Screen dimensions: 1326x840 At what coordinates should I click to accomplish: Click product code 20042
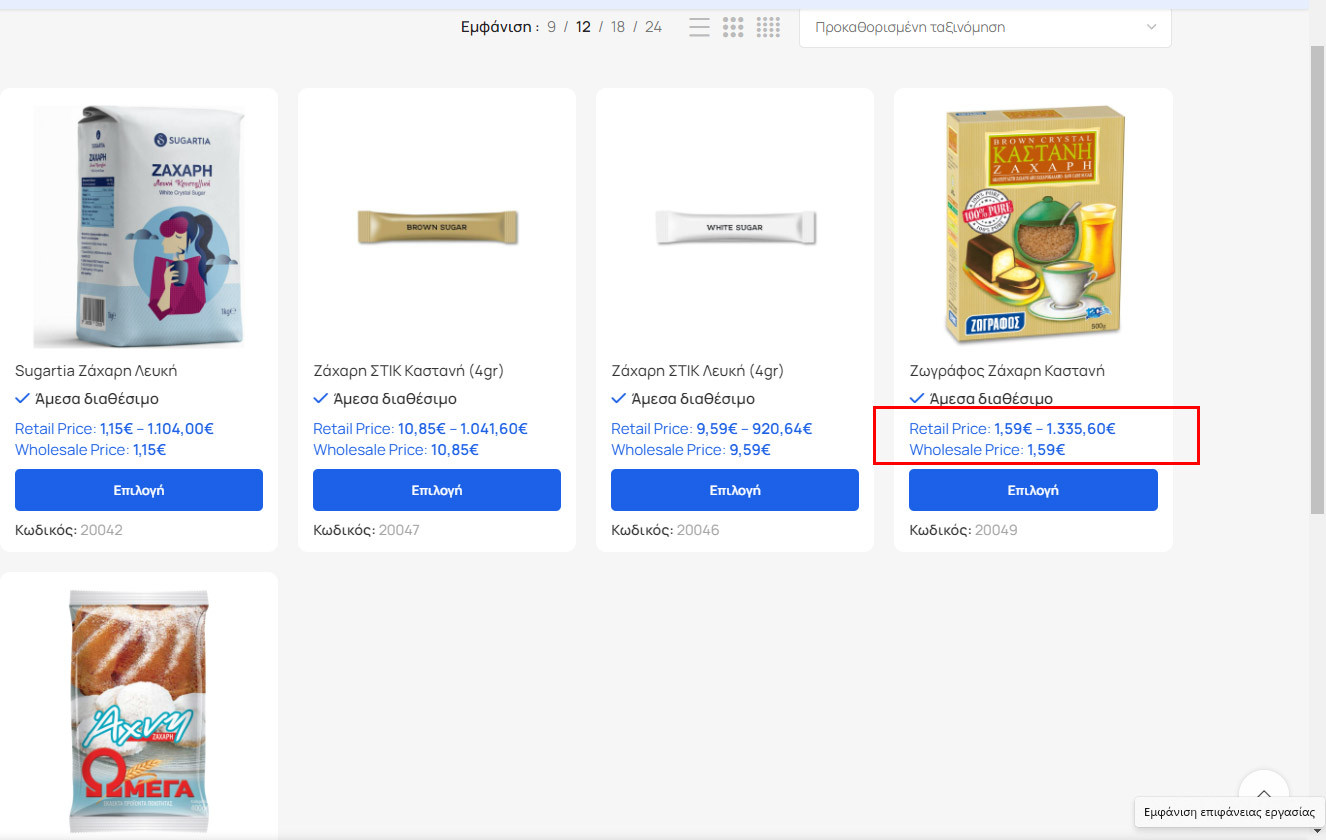point(101,530)
